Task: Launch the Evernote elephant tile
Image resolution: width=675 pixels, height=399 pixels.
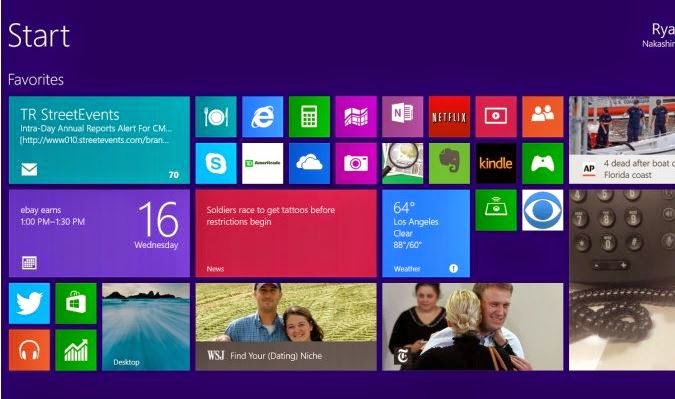Action: coord(449,164)
